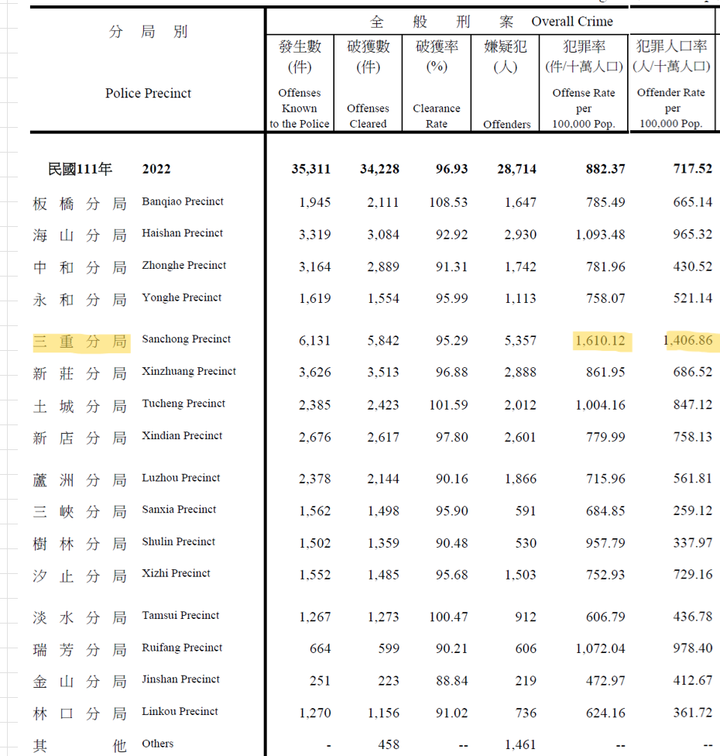720x756 pixels.
Task: Select the Offenses Cleared column header
Action: [368, 116]
